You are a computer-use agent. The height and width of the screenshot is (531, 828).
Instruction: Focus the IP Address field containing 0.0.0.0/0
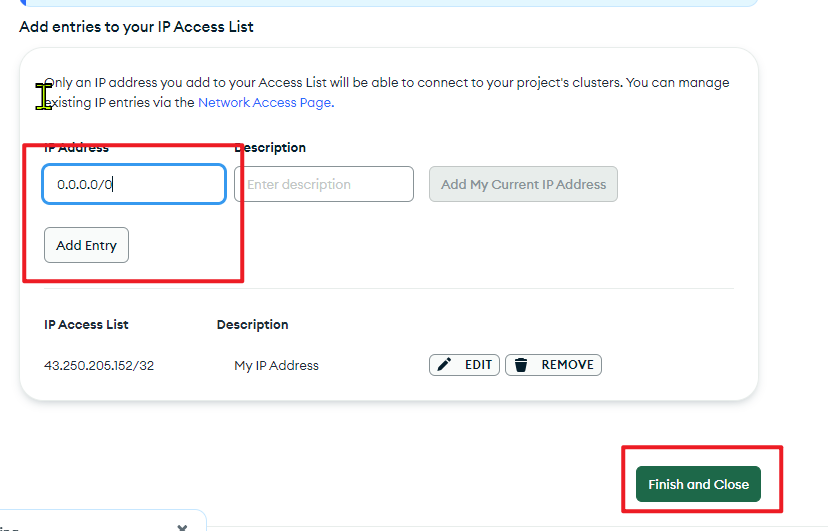[x=134, y=184]
